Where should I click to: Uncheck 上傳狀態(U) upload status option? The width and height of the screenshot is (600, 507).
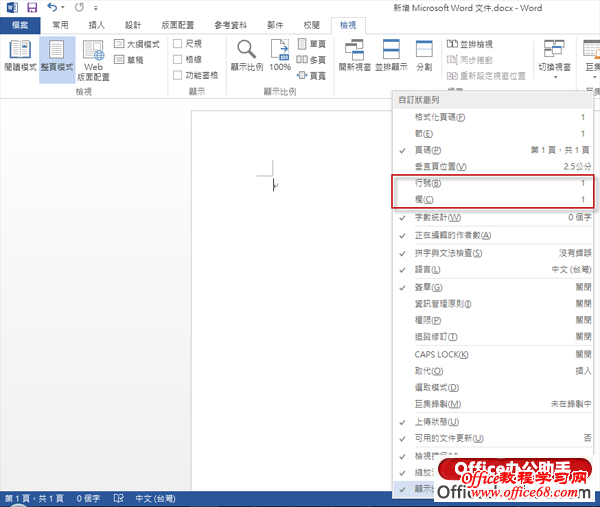pyautogui.click(x=493, y=422)
